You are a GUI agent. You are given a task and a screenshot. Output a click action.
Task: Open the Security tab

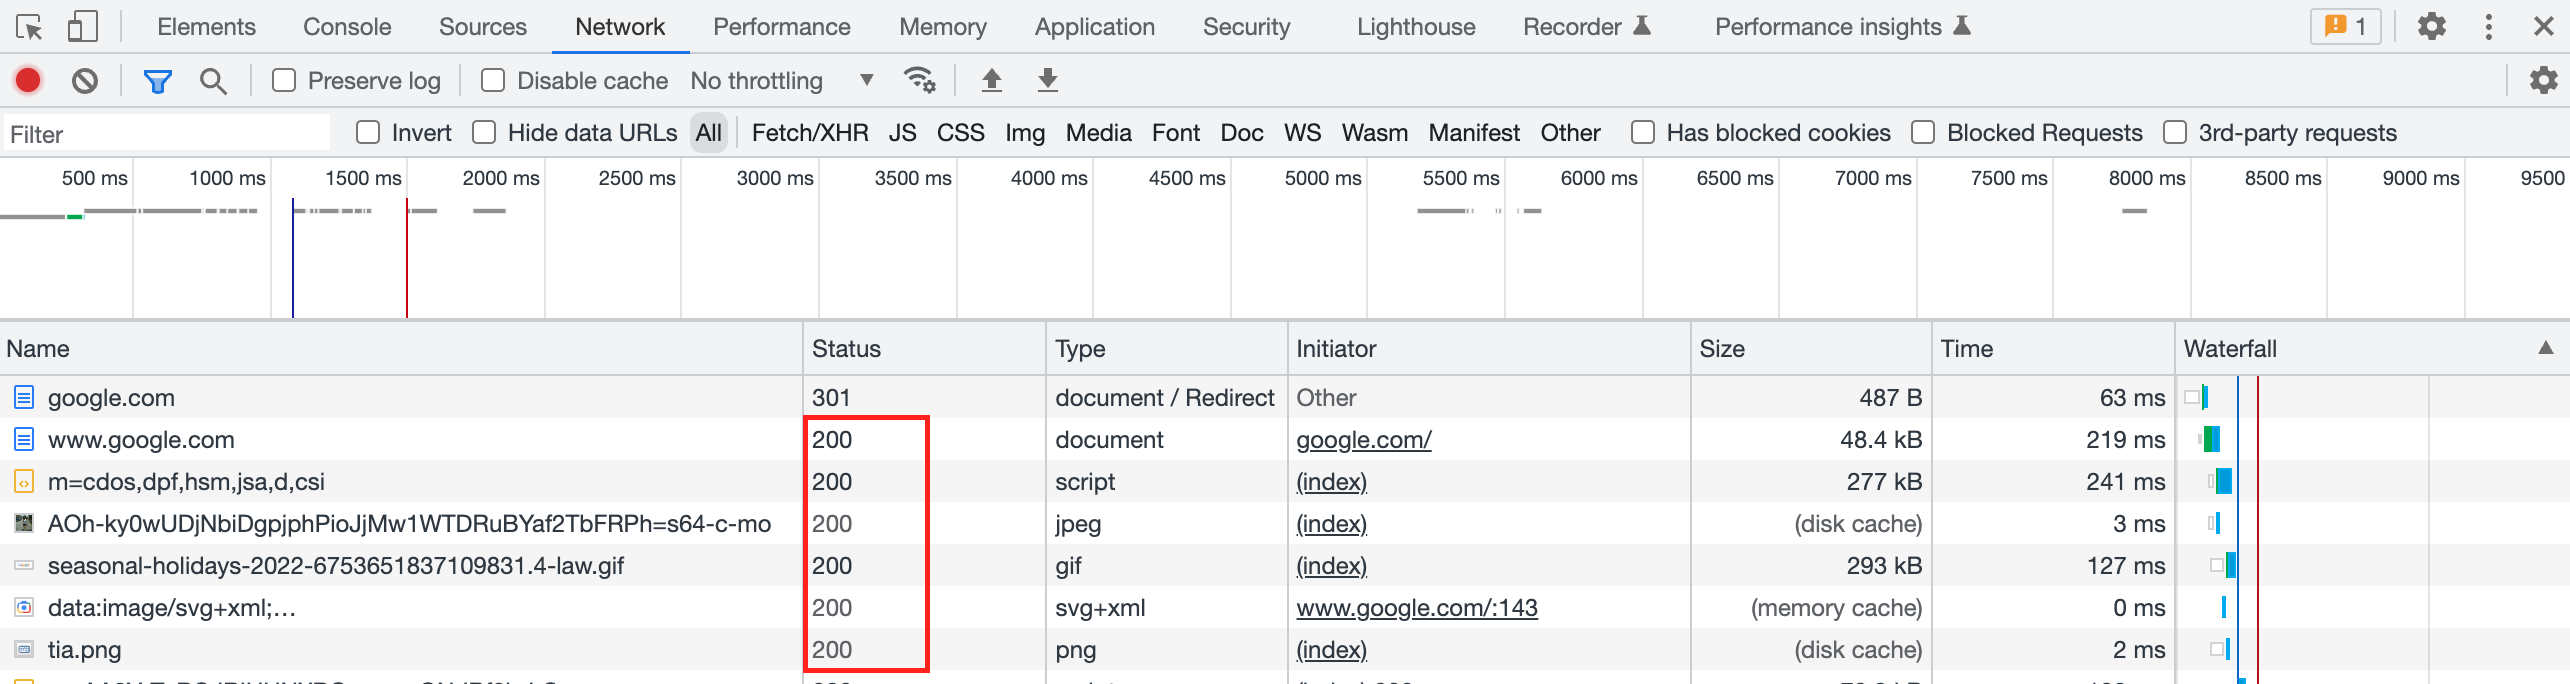1247,27
